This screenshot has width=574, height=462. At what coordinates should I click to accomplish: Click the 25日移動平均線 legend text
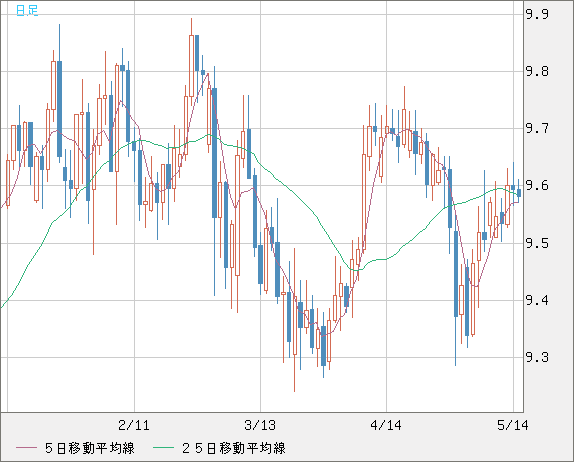pyautogui.click(x=234, y=448)
